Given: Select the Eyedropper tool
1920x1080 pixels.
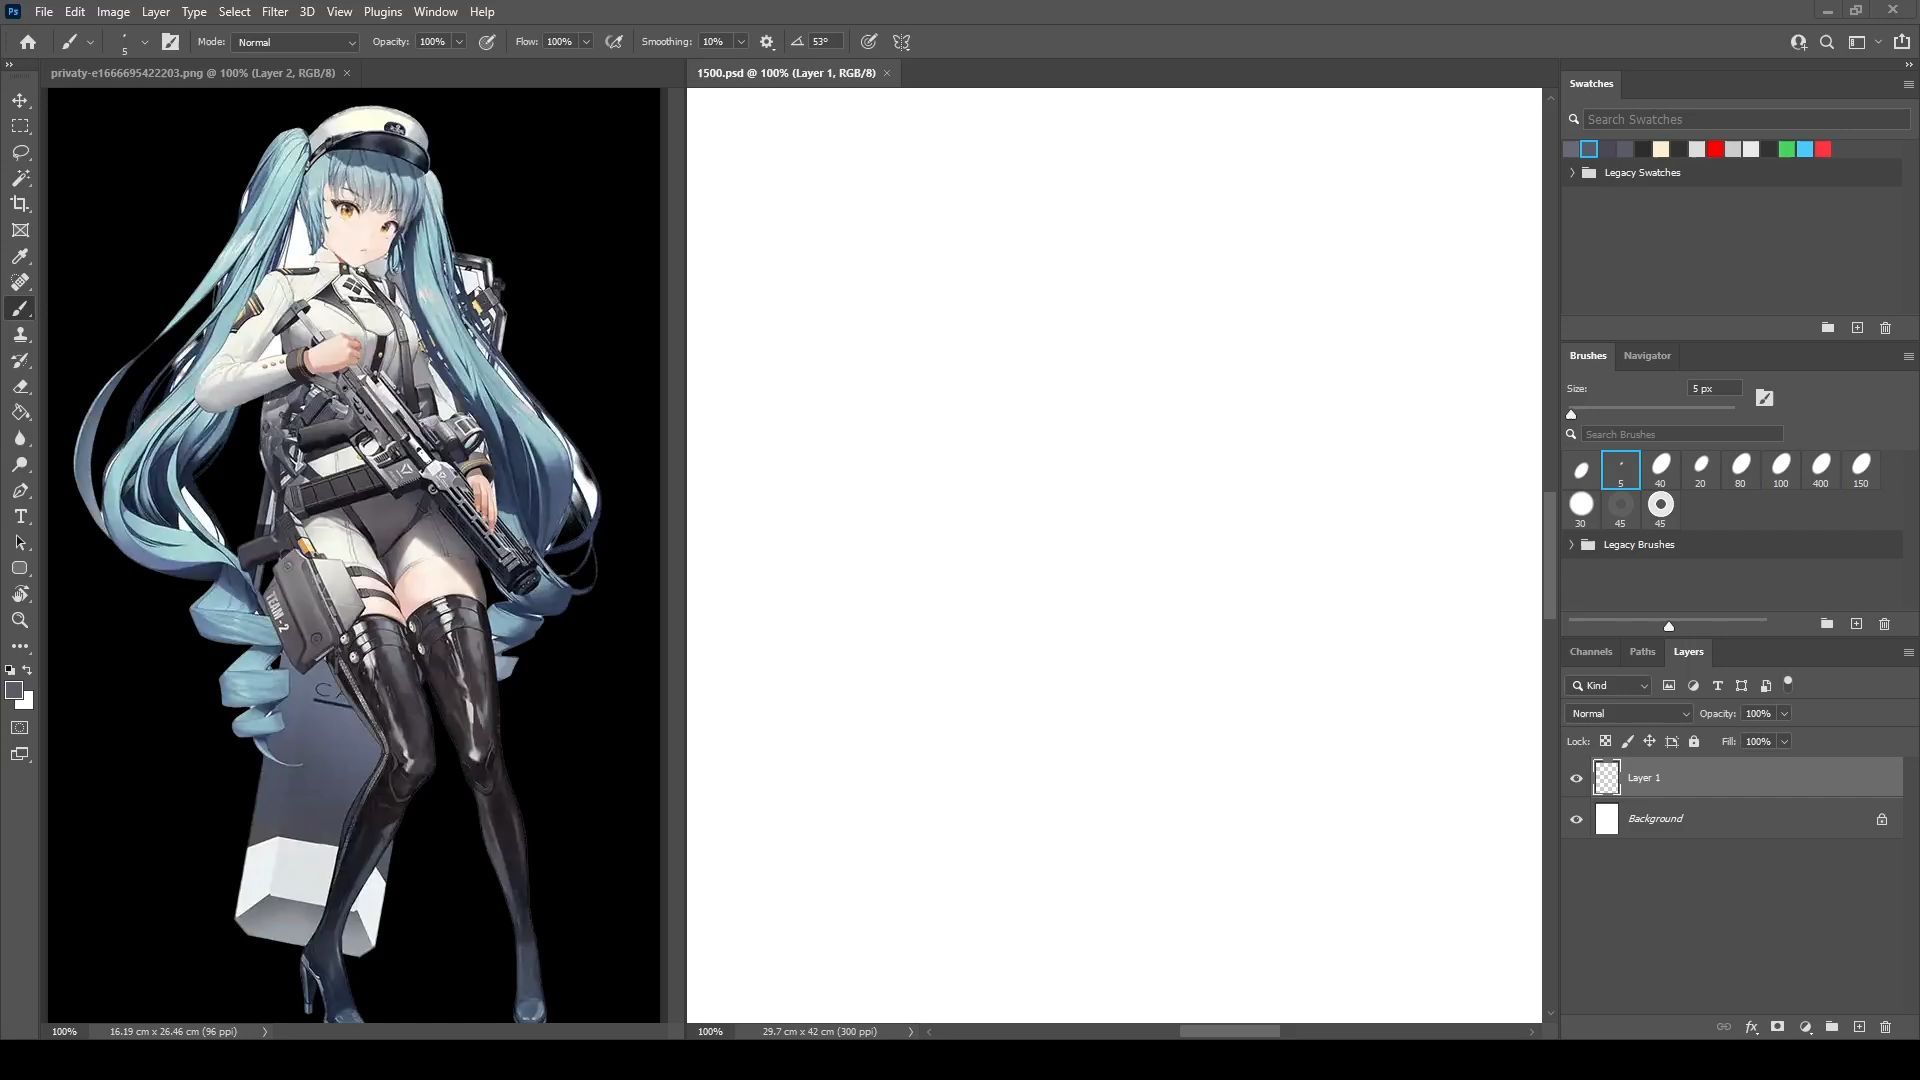Looking at the screenshot, I should [x=20, y=256].
